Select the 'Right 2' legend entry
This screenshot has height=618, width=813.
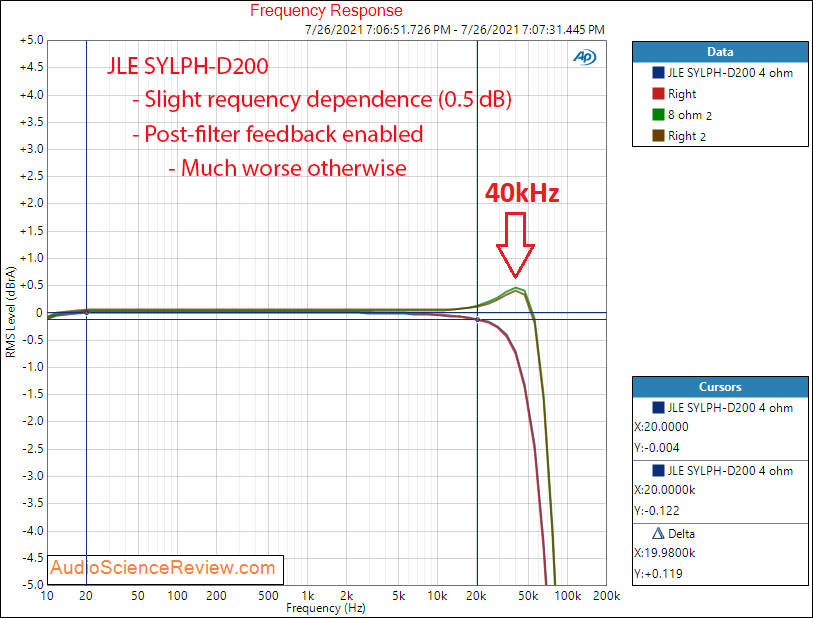[x=686, y=136]
